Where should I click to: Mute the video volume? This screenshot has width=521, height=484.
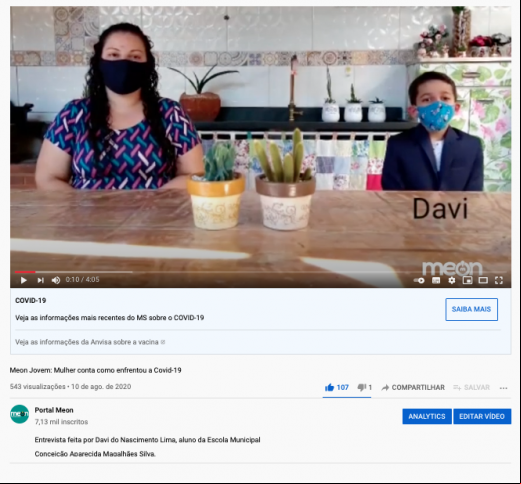(x=56, y=280)
